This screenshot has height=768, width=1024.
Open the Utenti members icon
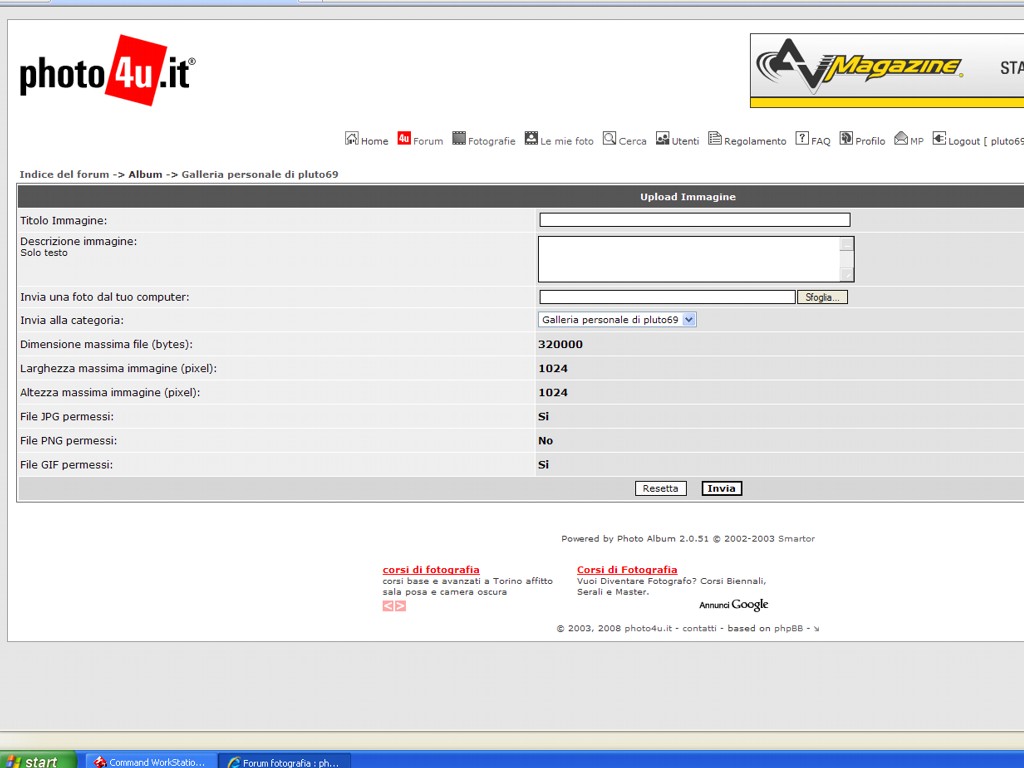[x=662, y=139]
